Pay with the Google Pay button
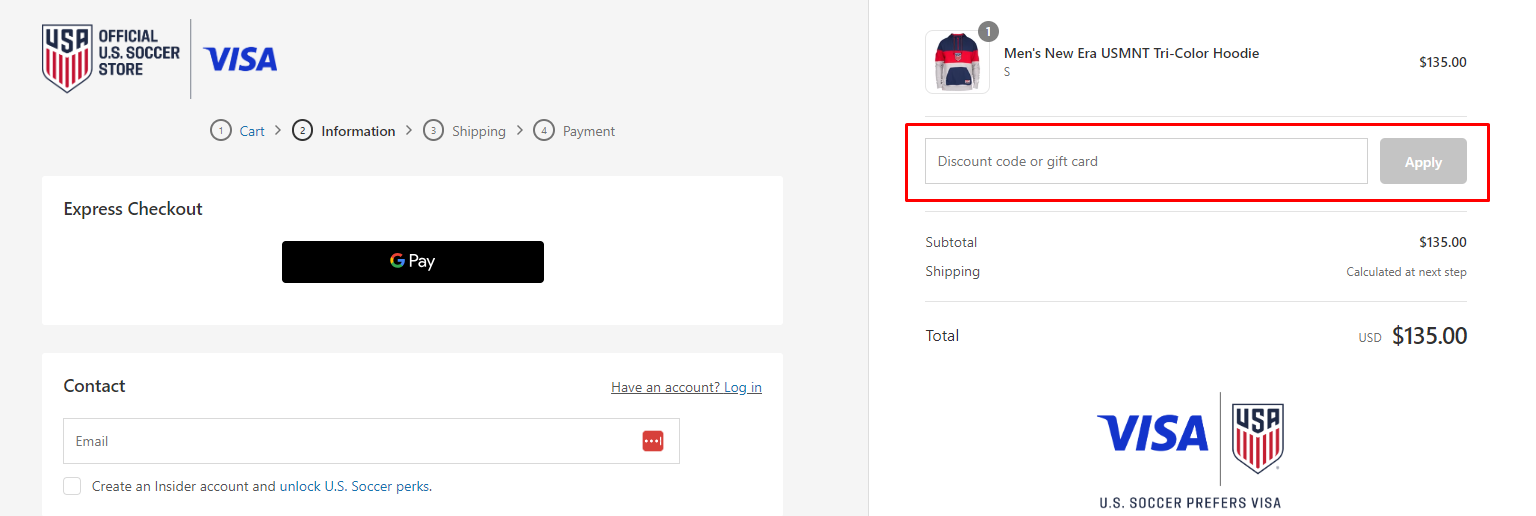1536x516 pixels. tap(413, 262)
